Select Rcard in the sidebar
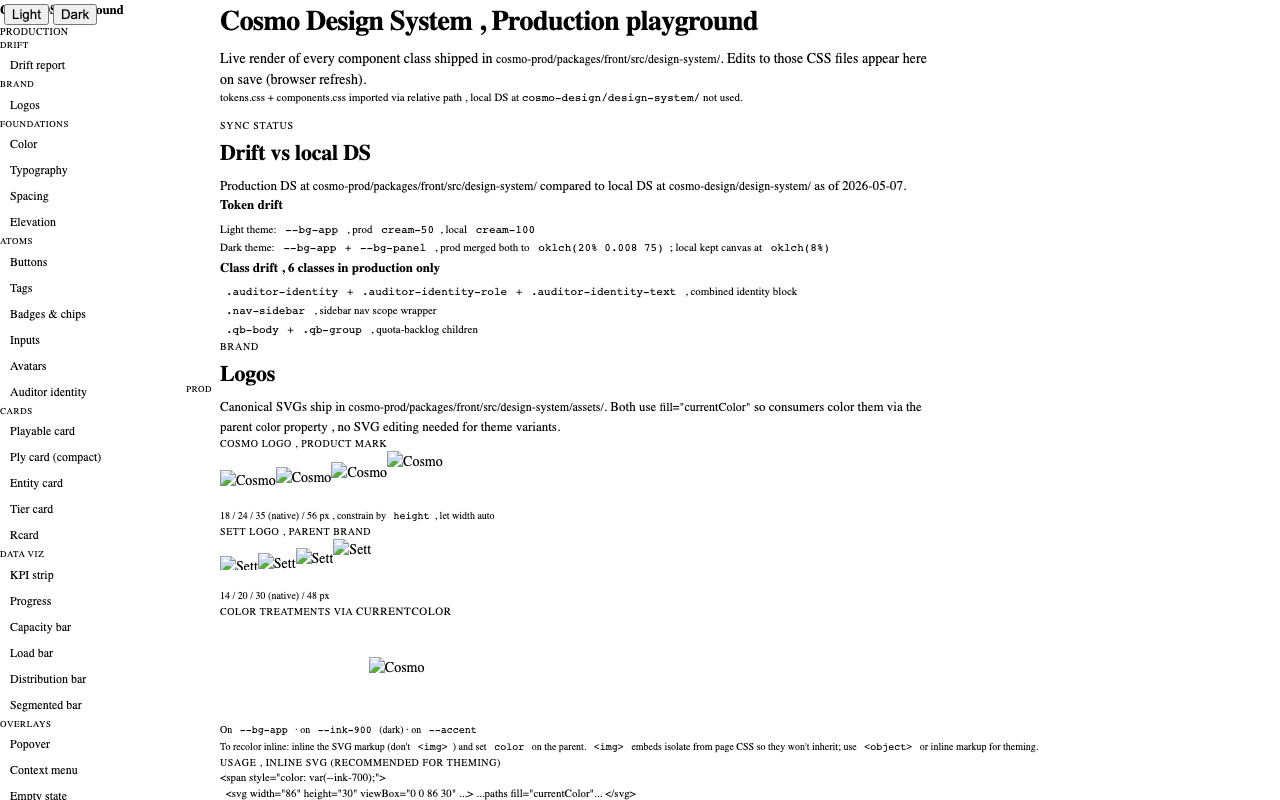 (x=24, y=535)
